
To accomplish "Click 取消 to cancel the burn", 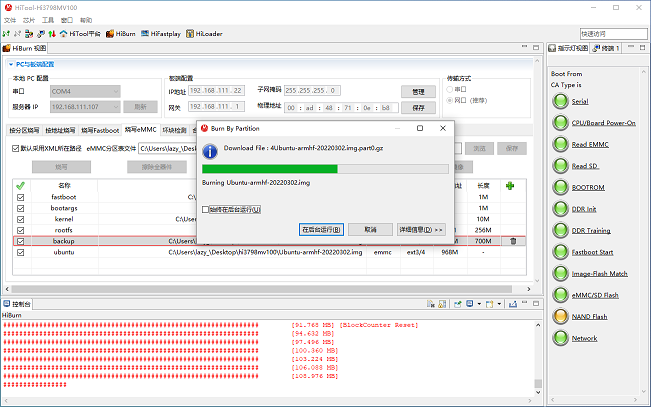I will [x=370, y=229].
